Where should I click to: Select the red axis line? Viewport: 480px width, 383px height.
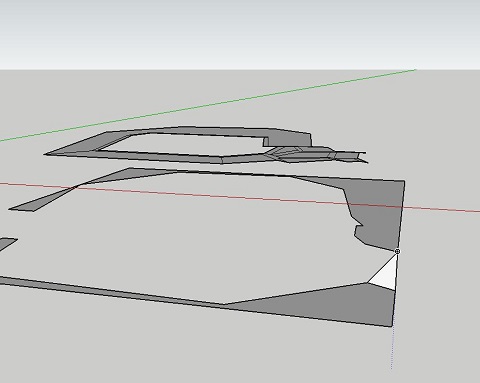click(240, 197)
